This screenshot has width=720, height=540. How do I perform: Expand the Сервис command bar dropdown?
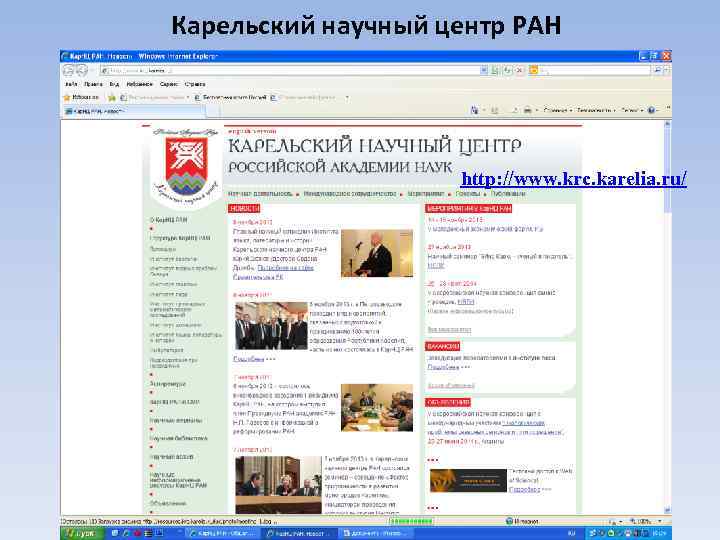click(x=632, y=110)
